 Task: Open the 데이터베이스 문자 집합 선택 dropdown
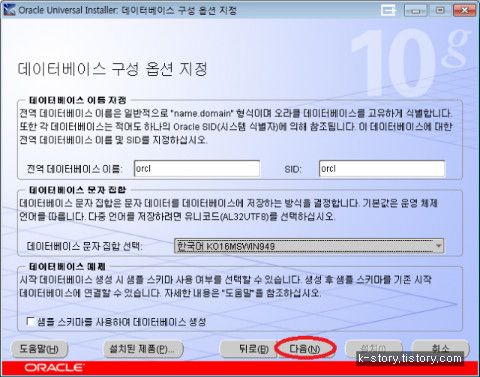point(309,246)
